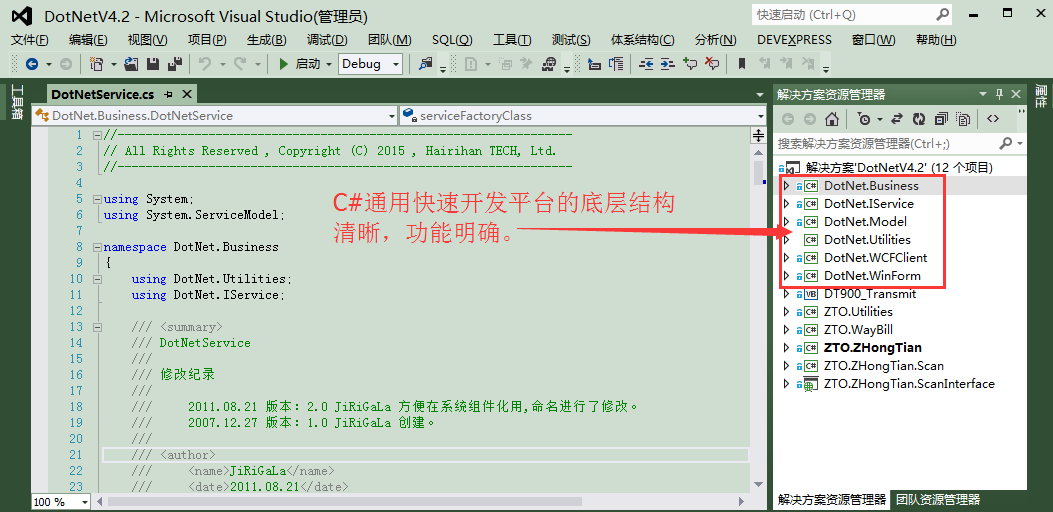Select the DotNetService.cs document tab
The image size is (1053, 512).
pos(103,94)
